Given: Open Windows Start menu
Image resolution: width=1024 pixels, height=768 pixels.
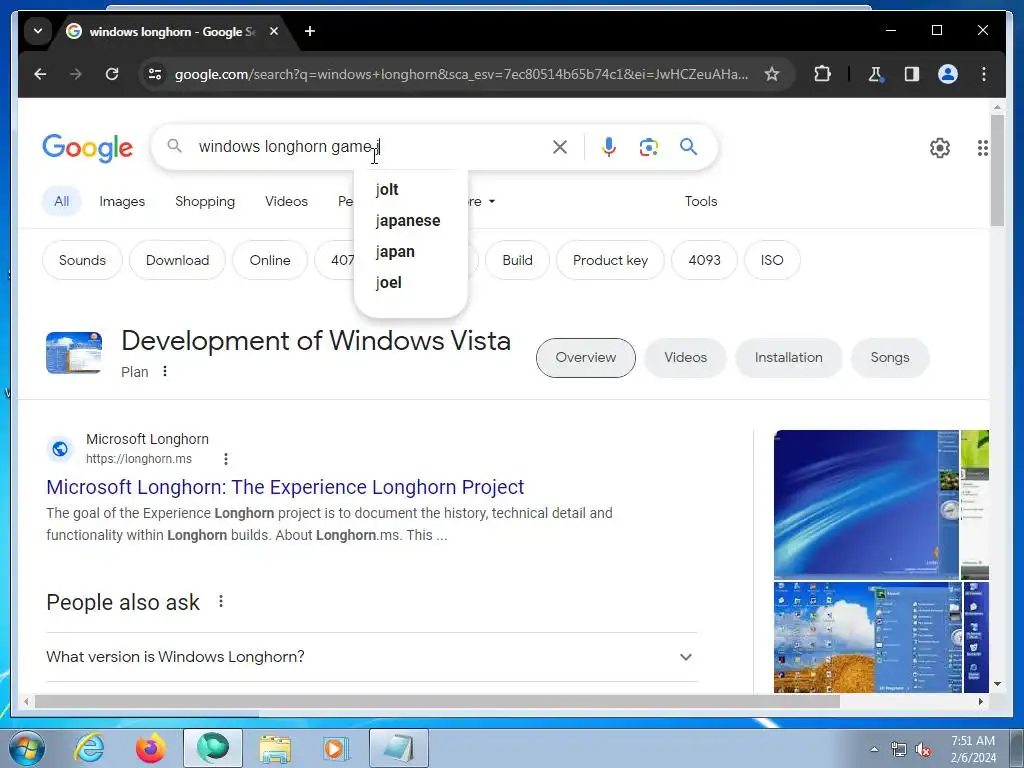Looking at the screenshot, I should tap(26, 748).
